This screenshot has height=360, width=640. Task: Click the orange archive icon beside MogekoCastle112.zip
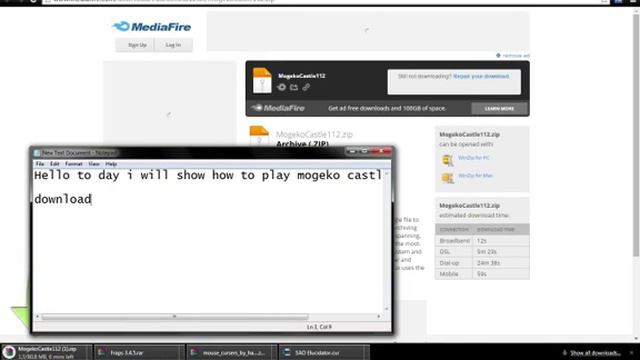259,136
